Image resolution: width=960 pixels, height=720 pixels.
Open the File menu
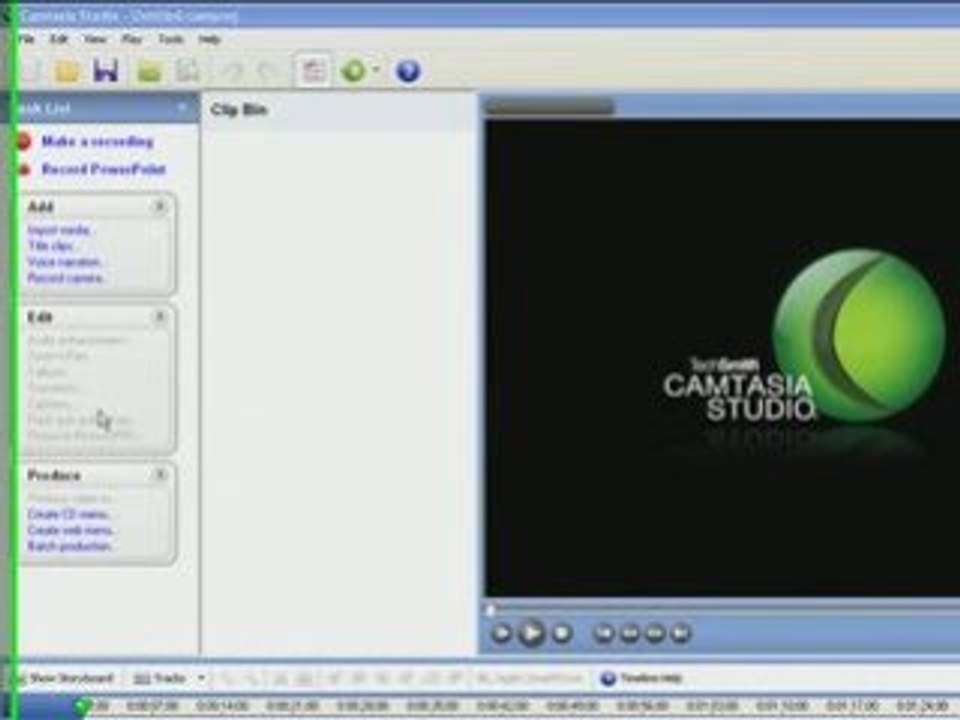tap(26, 39)
